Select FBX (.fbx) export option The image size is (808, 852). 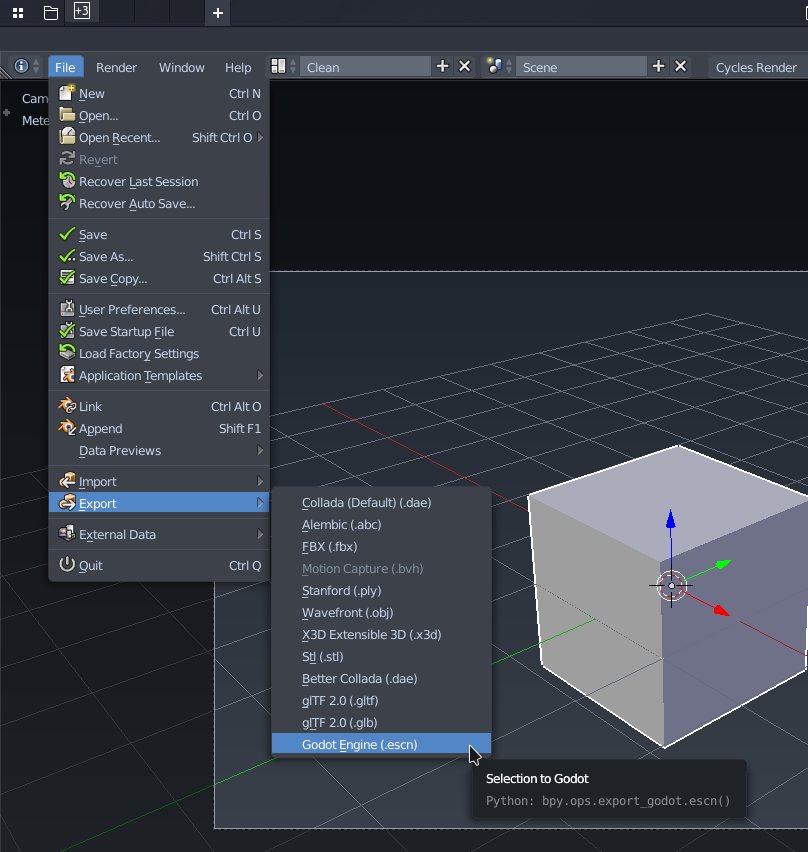(x=381, y=547)
